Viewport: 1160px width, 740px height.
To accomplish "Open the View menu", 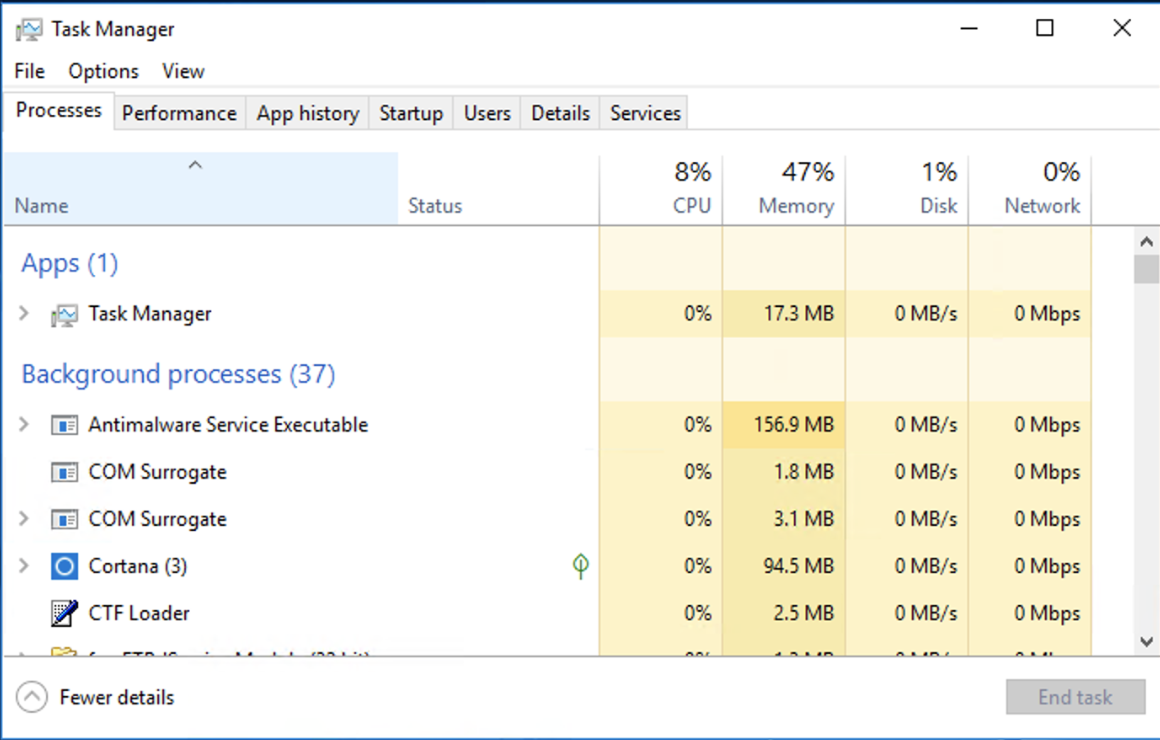I will [x=183, y=71].
